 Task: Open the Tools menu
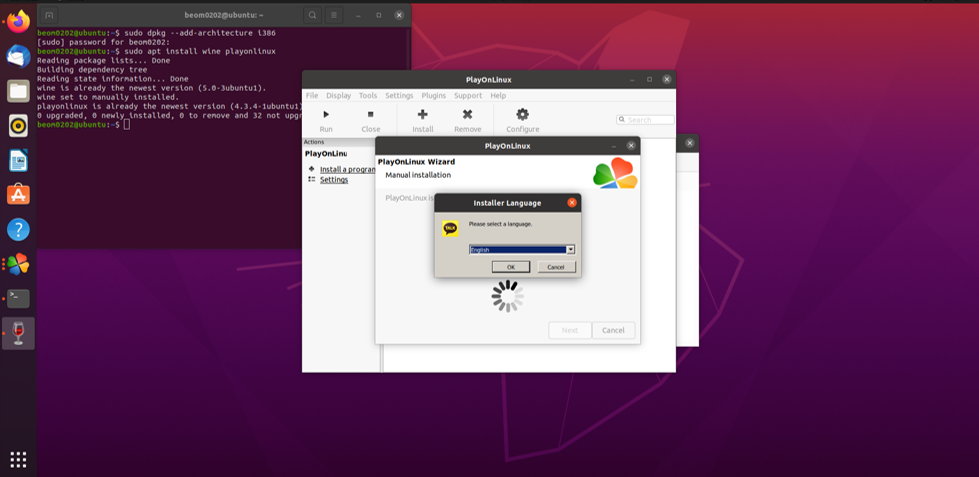pyautogui.click(x=368, y=96)
